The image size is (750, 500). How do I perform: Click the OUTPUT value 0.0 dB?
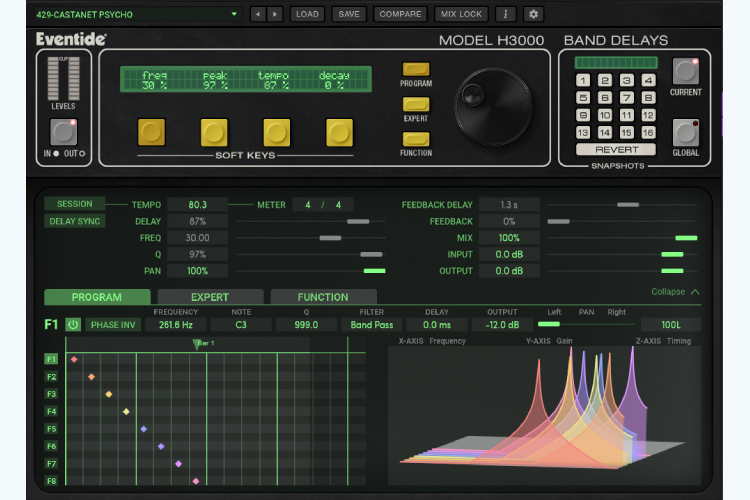[x=509, y=271]
